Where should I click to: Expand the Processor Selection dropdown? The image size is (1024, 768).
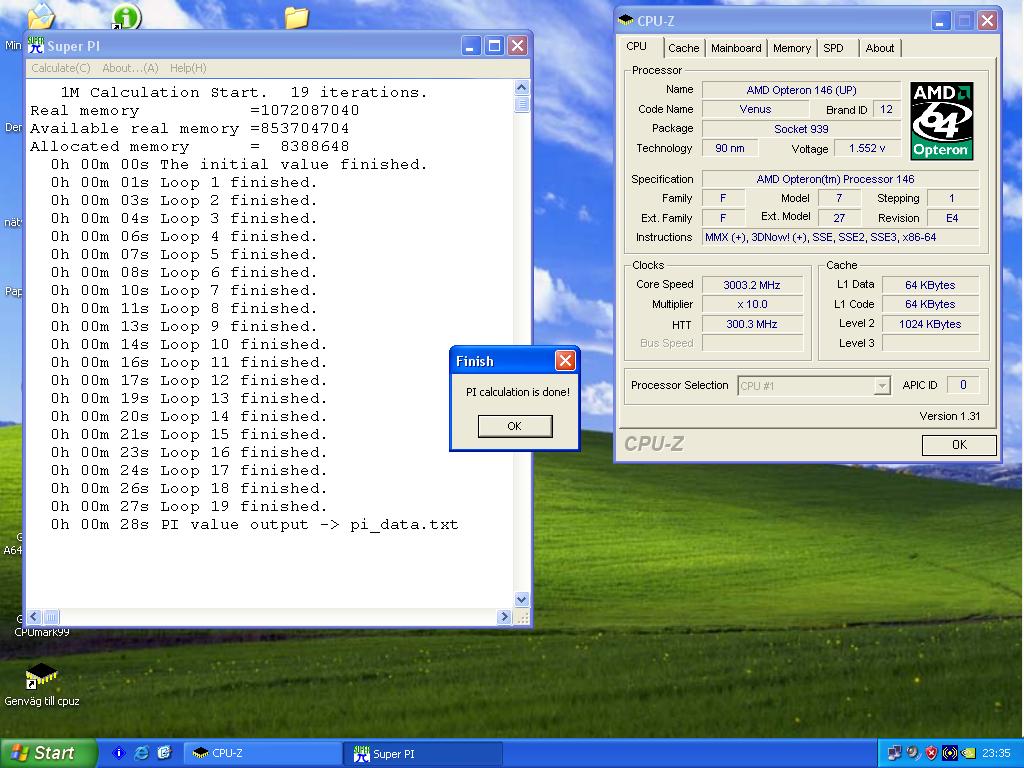(882, 385)
